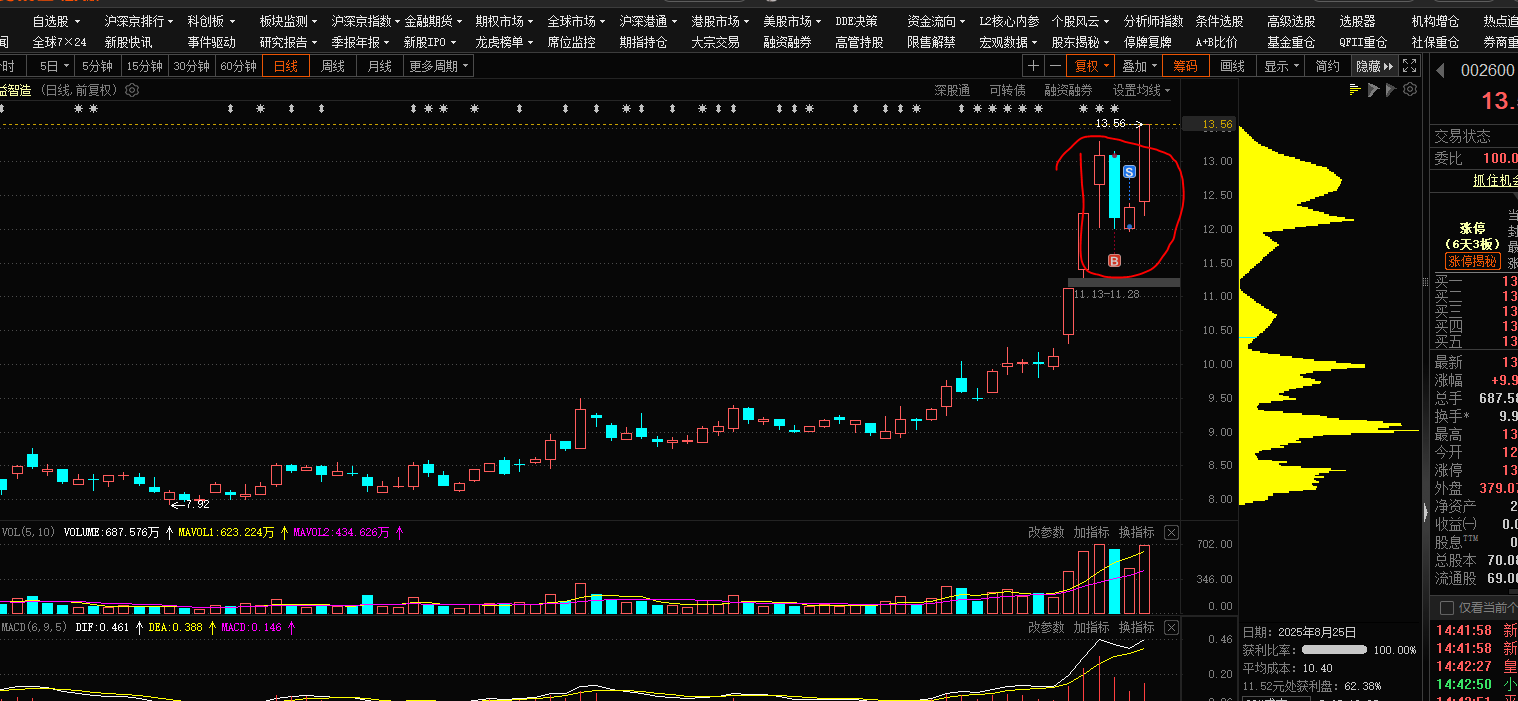Click the 获利比率 100% progress bar

click(1334, 650)
